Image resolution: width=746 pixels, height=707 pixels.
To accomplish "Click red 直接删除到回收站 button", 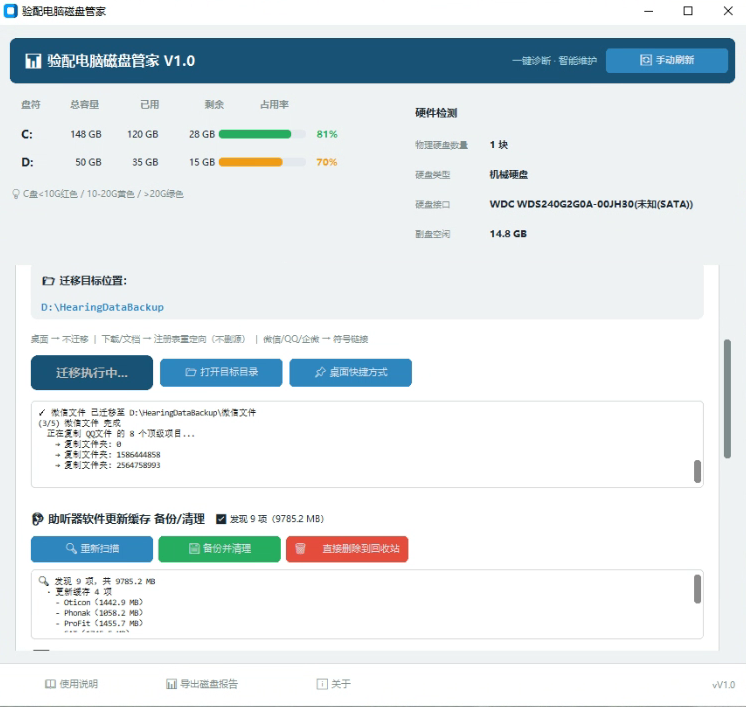I will click(x=347, y=549).
